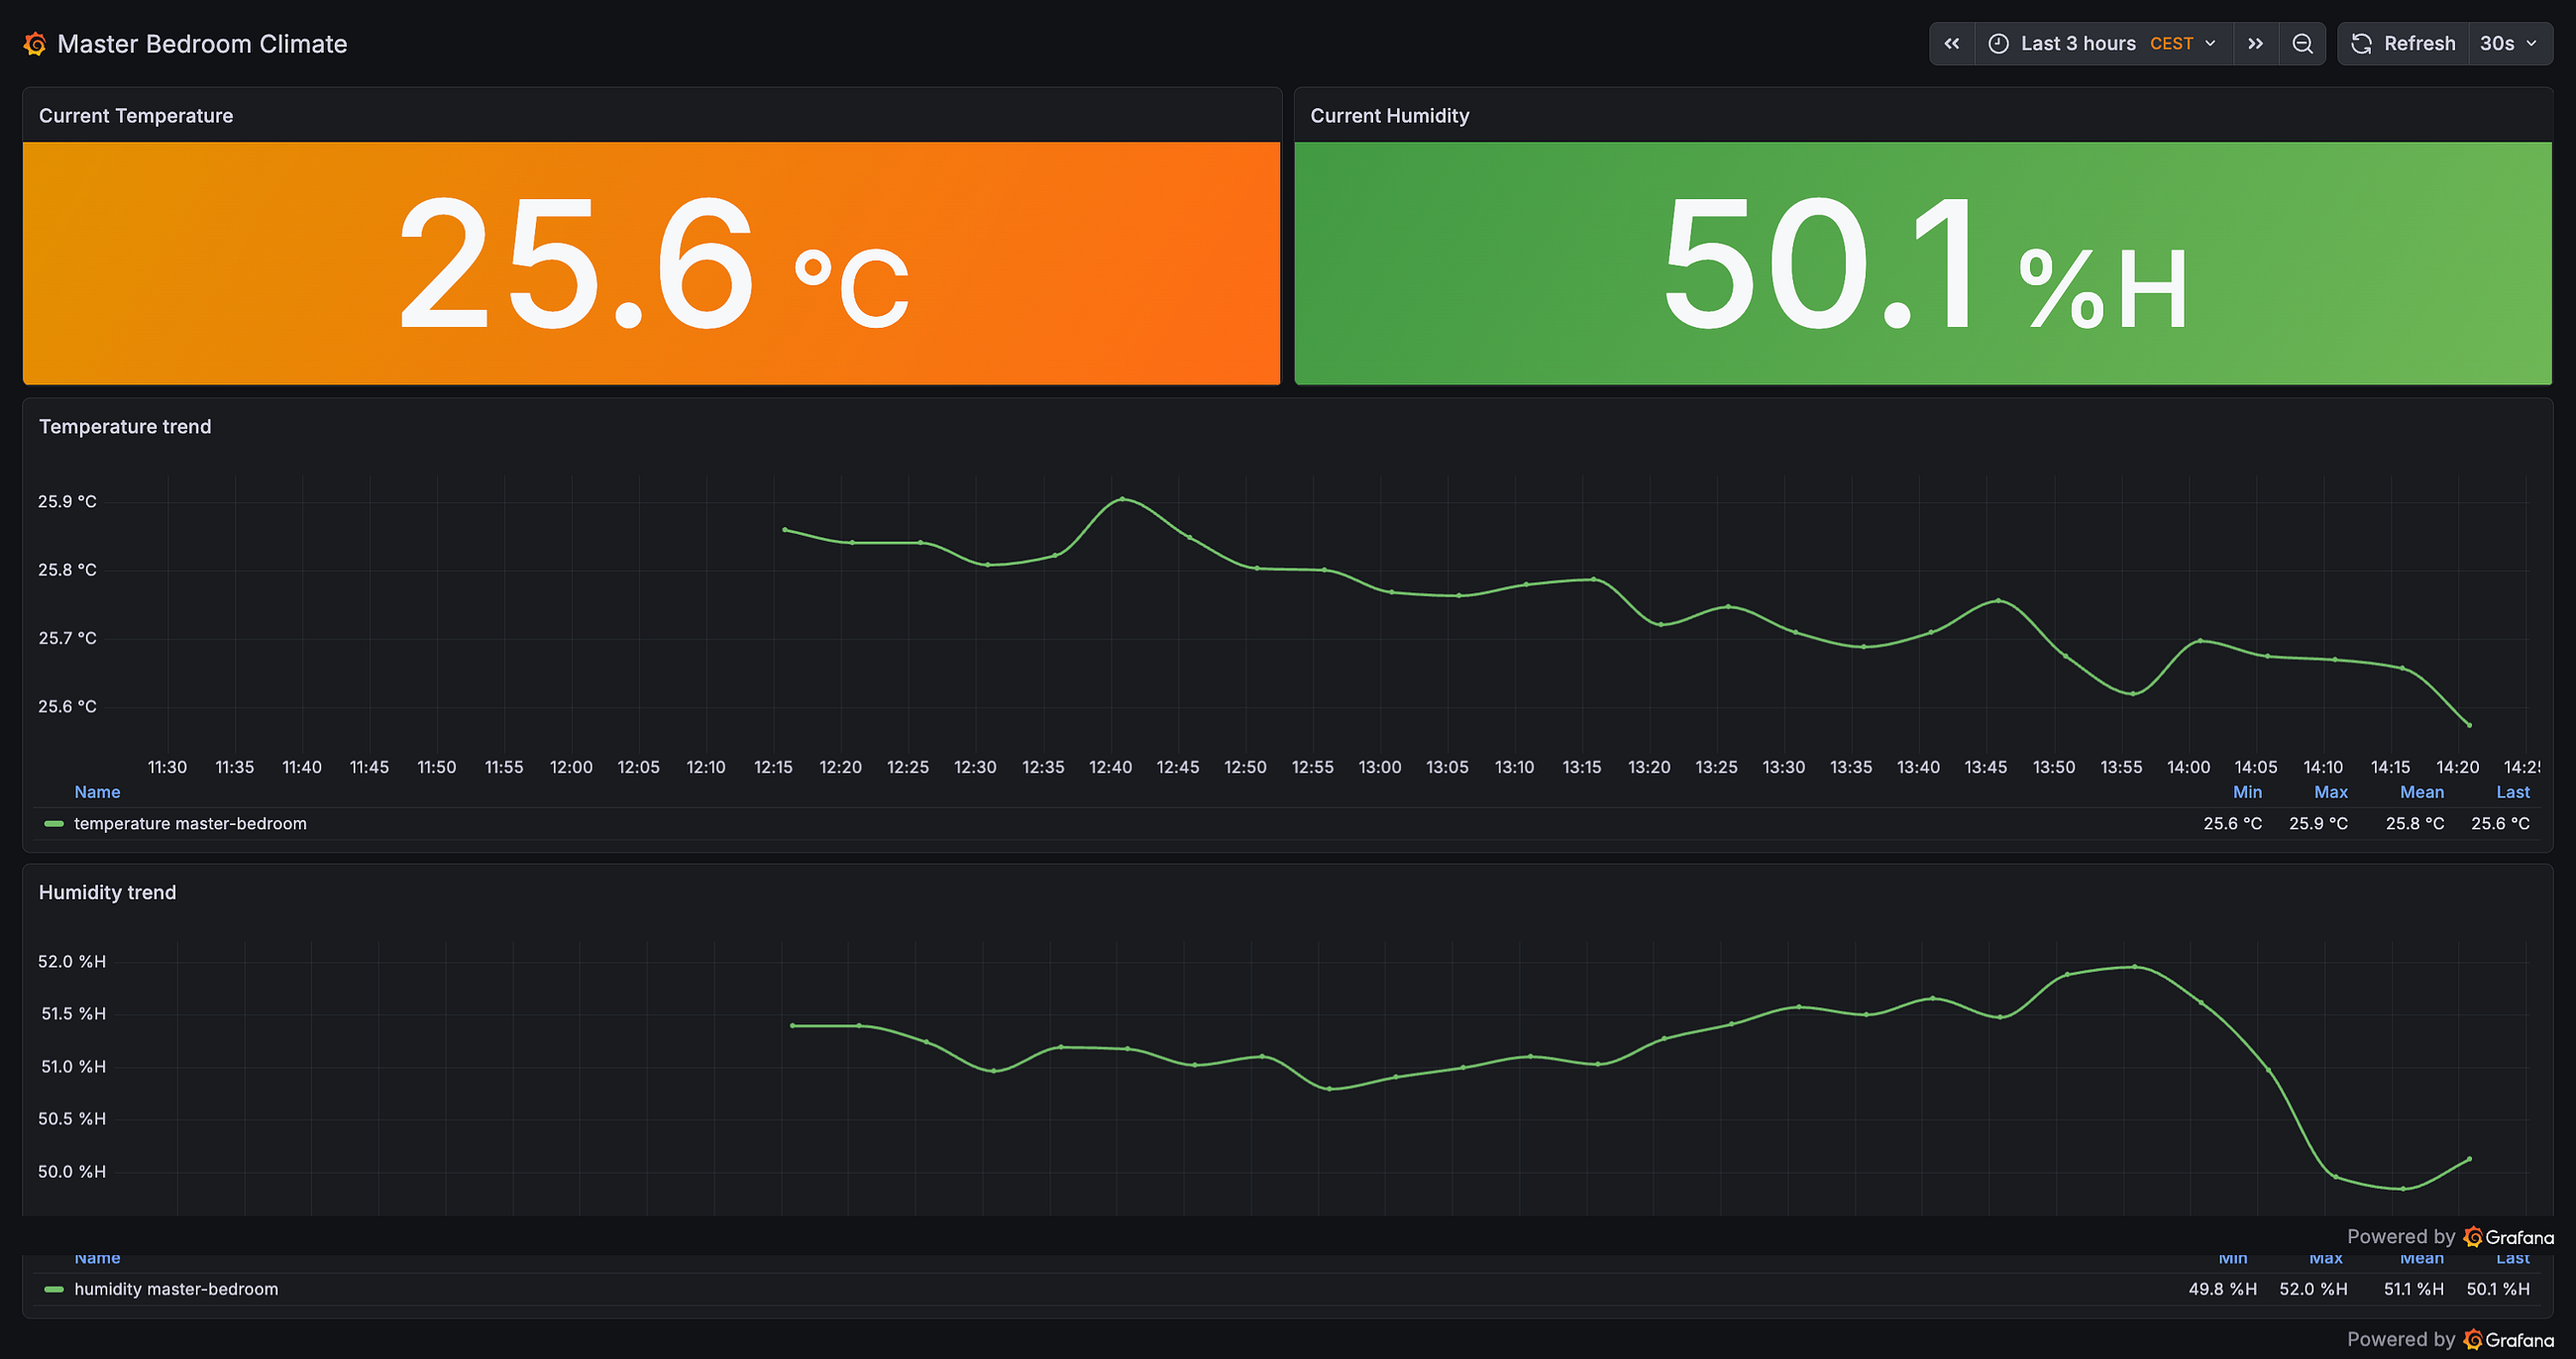Open the Temperature trend panel title

(125, 427)
